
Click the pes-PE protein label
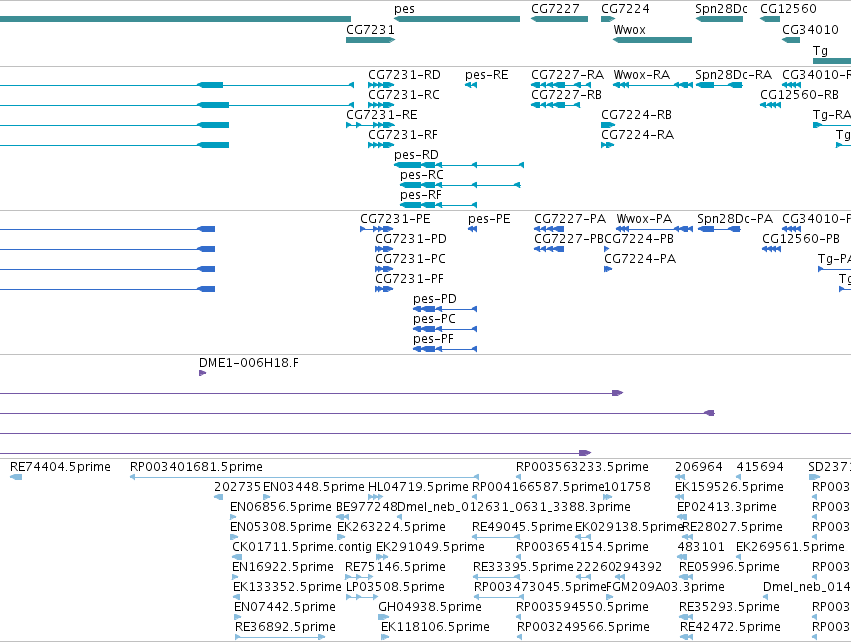(x=489, y=219)
